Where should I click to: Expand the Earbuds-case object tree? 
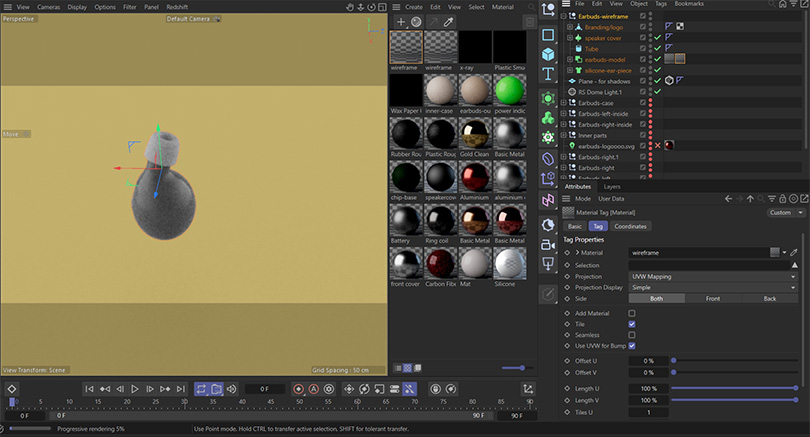pos(564,103)
